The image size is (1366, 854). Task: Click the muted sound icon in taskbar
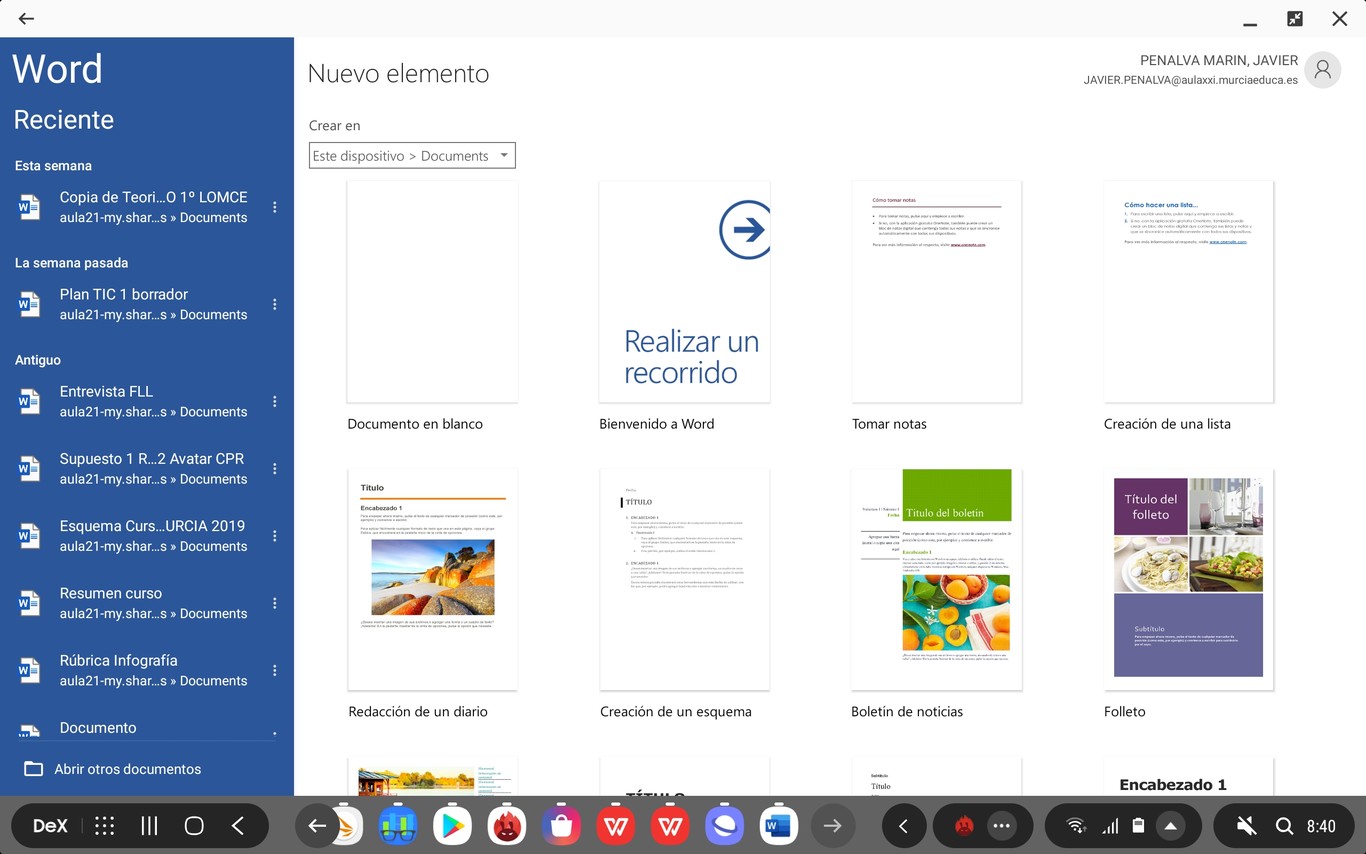pos(1246,826)
